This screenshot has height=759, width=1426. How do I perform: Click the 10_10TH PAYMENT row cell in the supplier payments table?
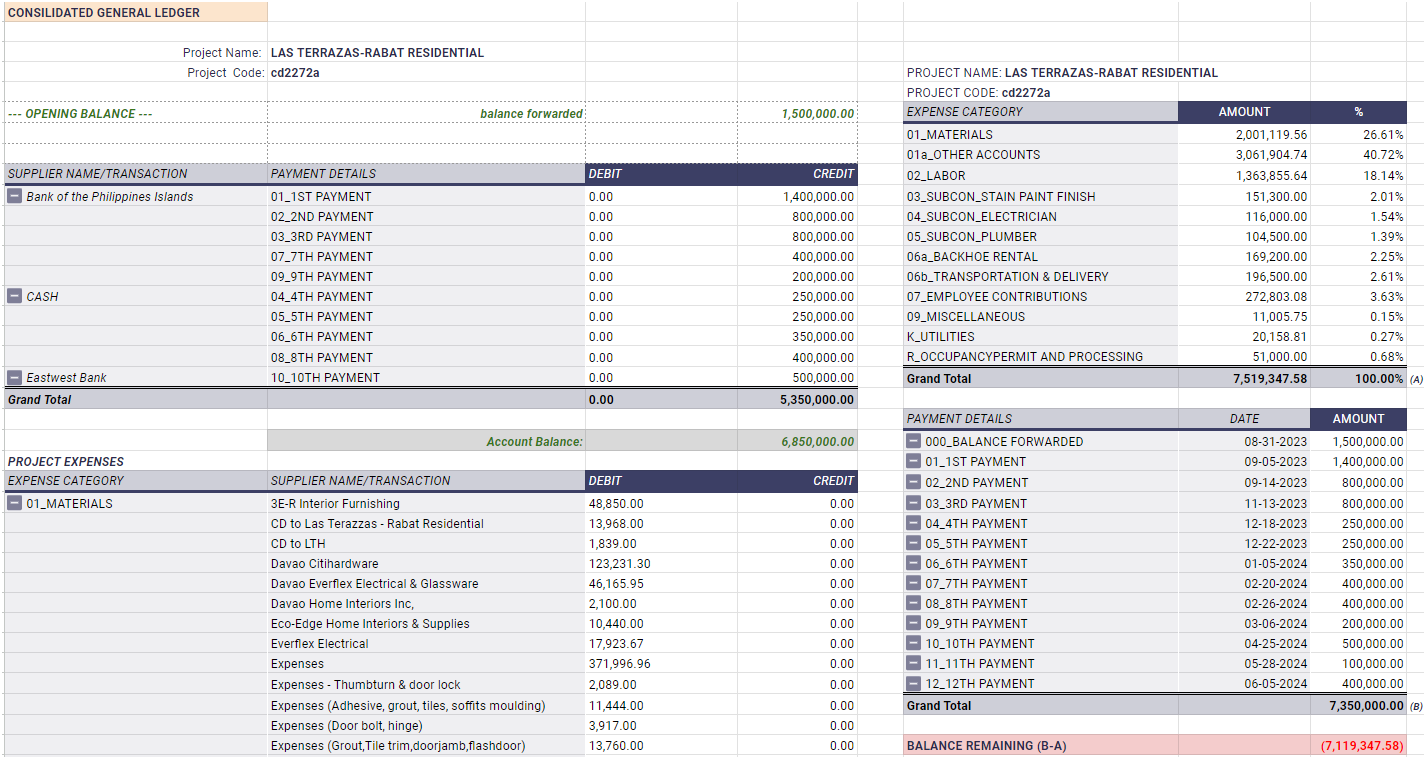(x=426, y=378)
